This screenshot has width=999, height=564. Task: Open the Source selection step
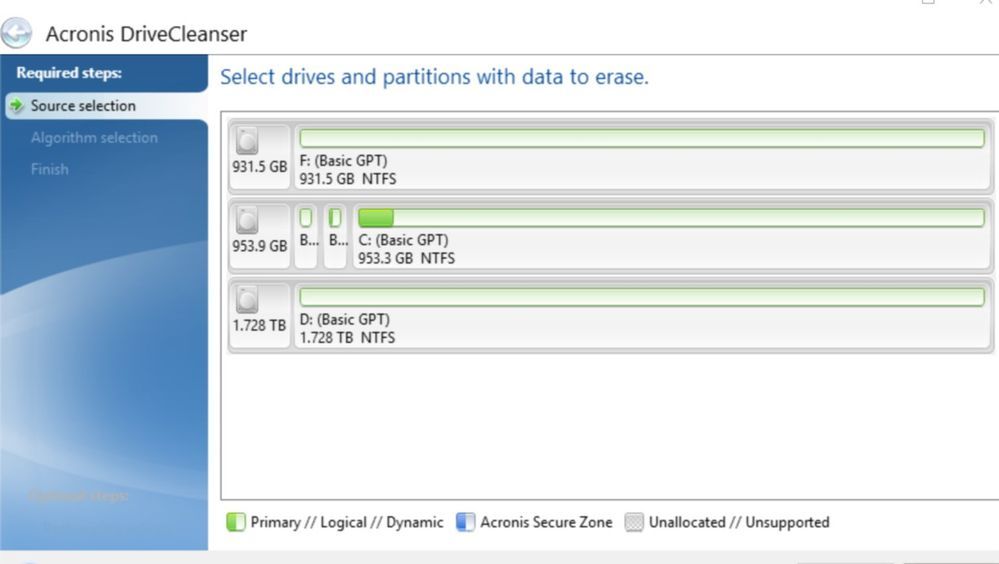click(83, 106)
